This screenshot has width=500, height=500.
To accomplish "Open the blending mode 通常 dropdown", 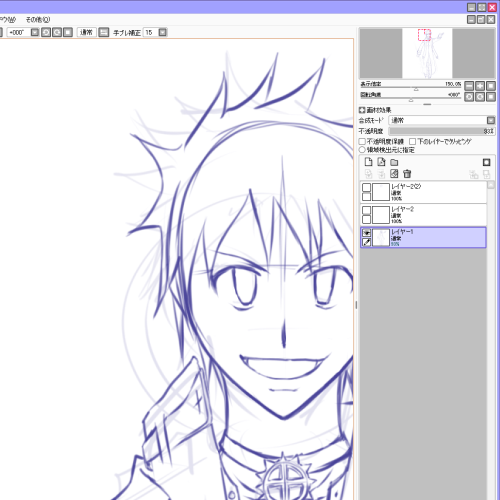I will pyautogui.click(x=442, y=120).
